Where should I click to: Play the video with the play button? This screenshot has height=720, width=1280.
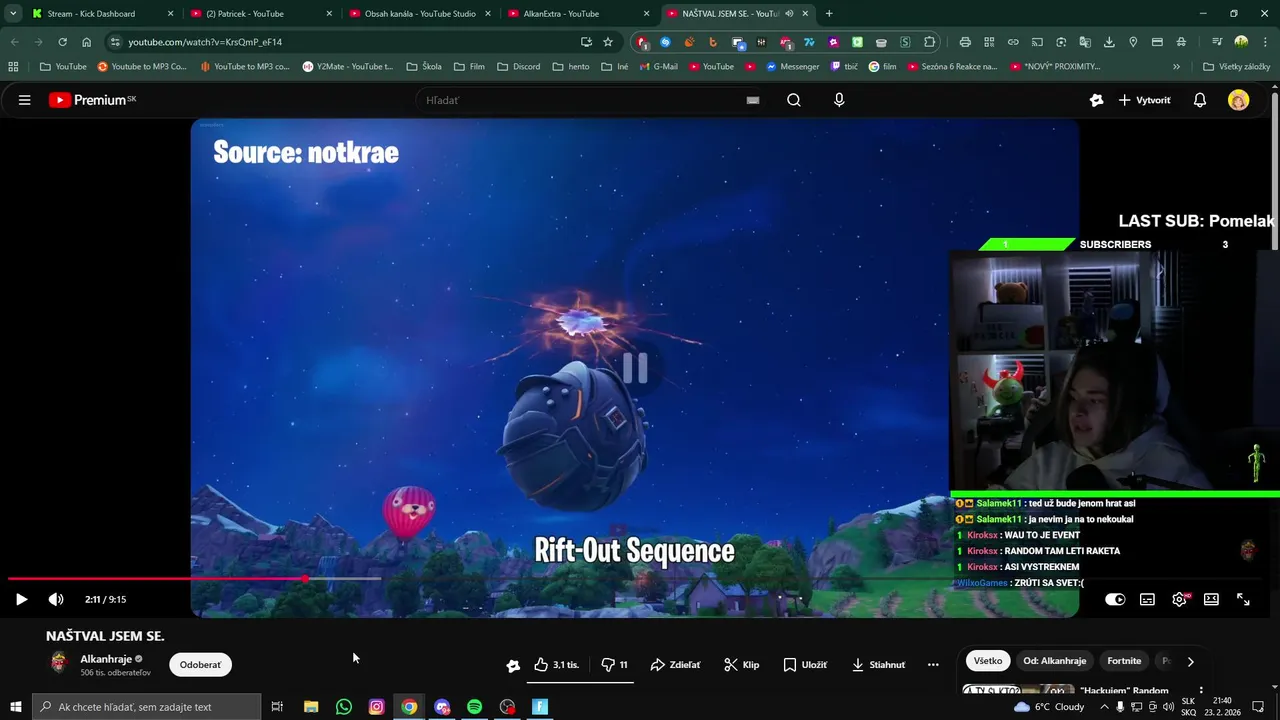21,599
